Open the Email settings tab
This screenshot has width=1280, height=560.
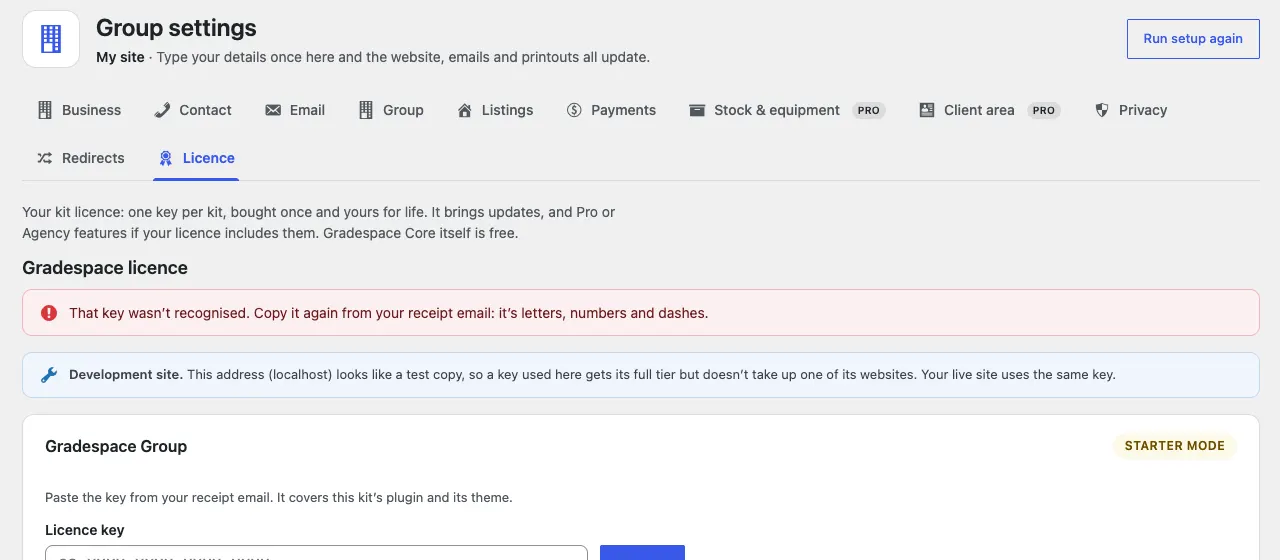[295, 110]
